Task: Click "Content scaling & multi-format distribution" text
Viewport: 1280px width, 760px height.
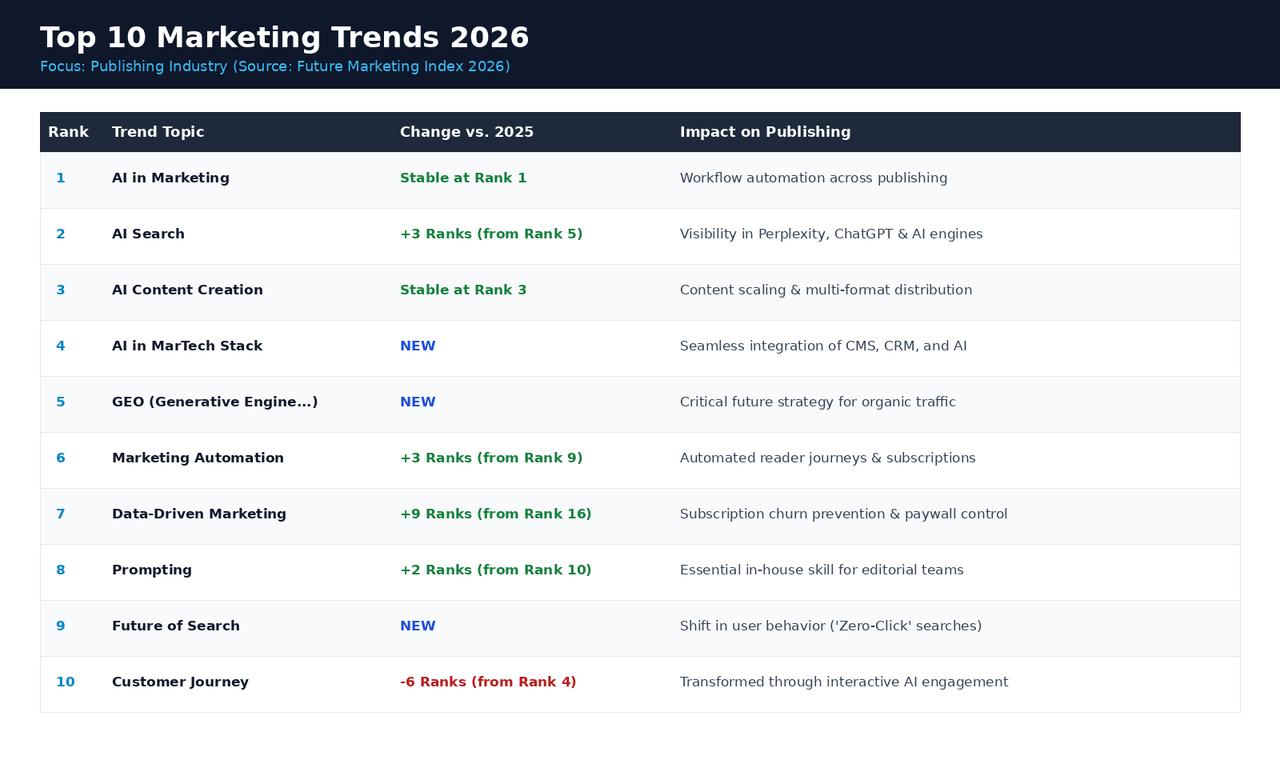Action: click(x=826, y=290)
